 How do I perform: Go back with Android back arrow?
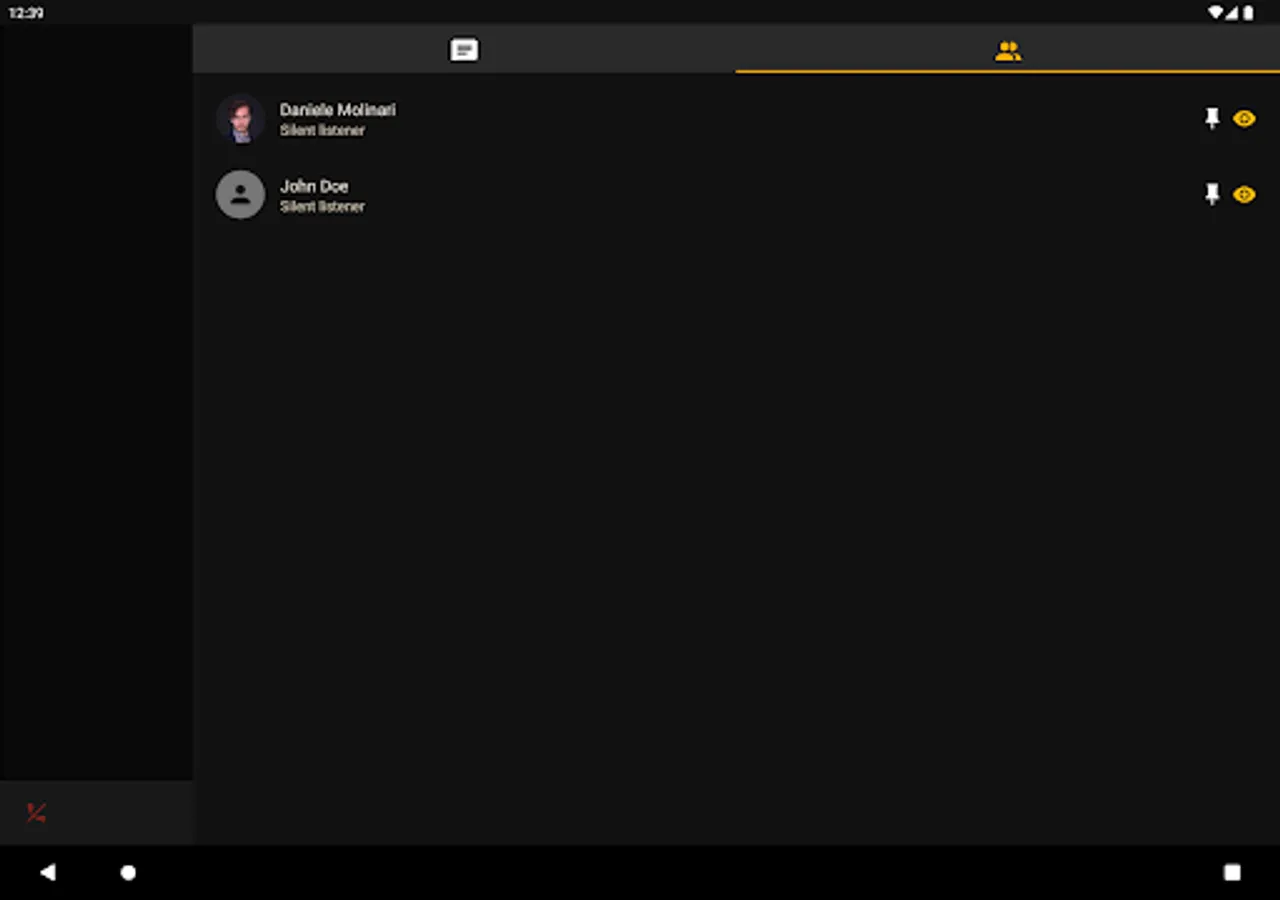tap(47, 872)
